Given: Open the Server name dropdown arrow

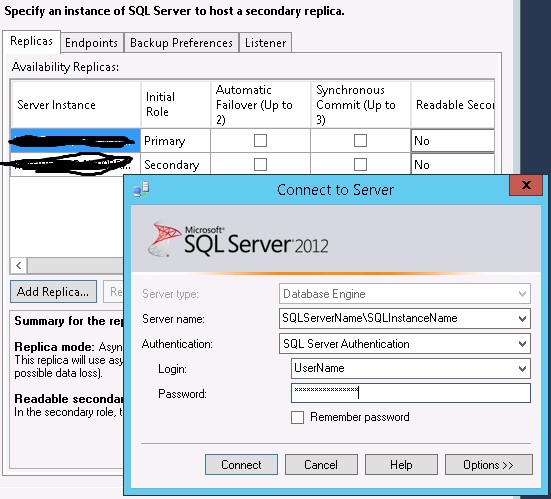Looking at the screenshot, I should tap(522, 319).
